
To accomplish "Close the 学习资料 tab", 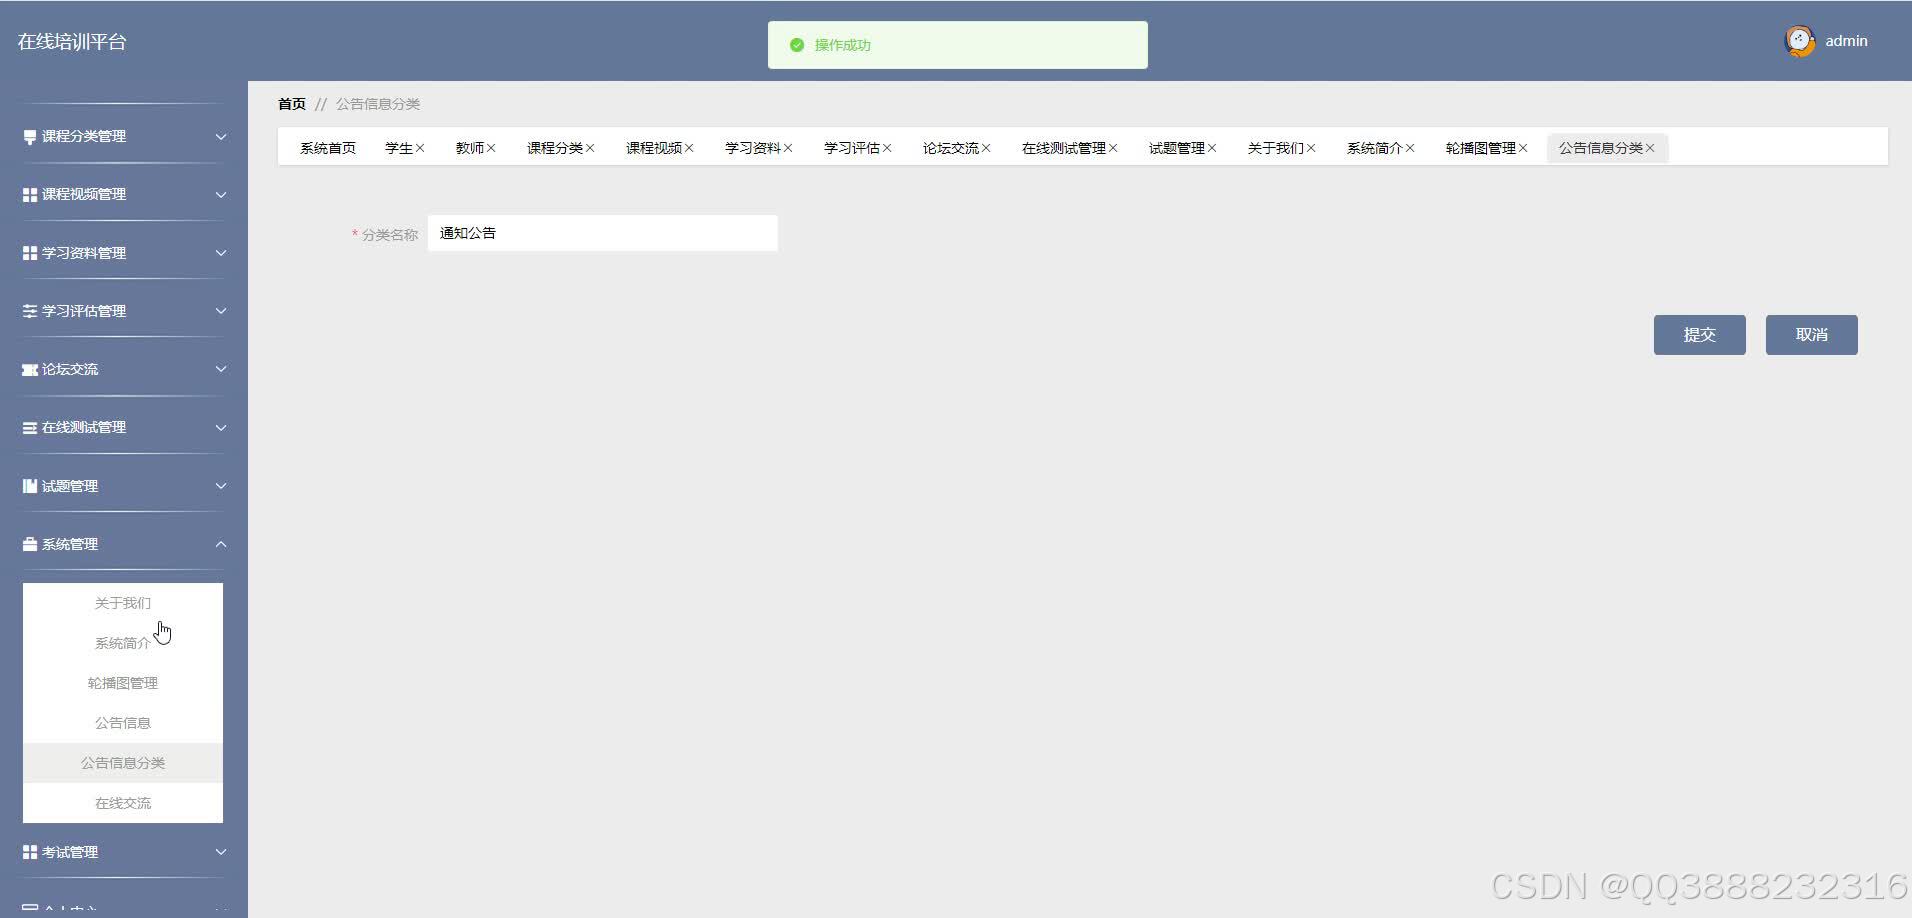I will click(788, 148).
